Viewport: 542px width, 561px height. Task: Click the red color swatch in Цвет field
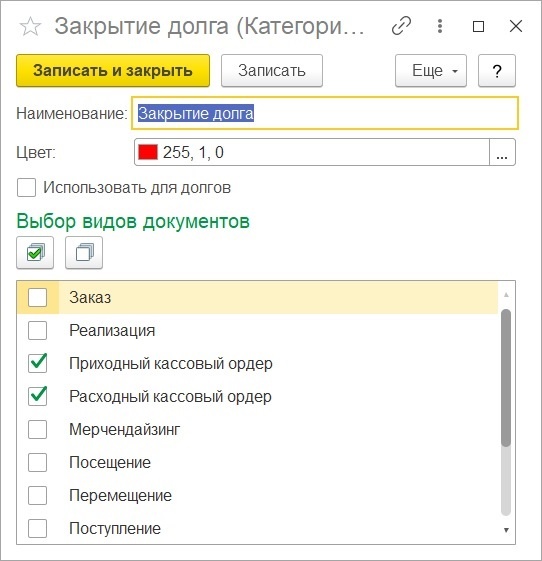point(148,152)
